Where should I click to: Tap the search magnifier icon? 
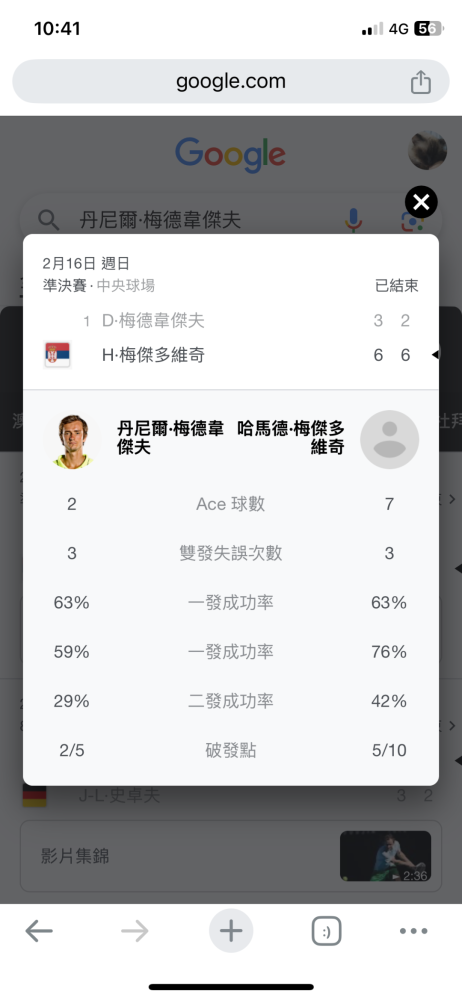(x=48, y=220)
